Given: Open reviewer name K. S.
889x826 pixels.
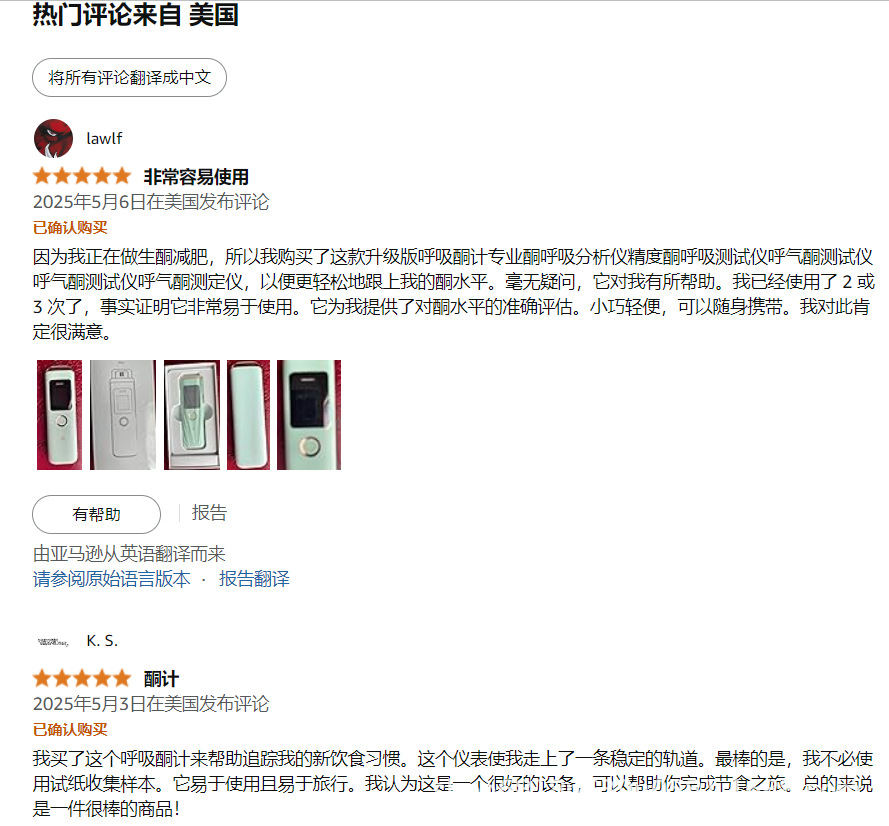Looking at the screenshot, I should [x=102, y=641].
